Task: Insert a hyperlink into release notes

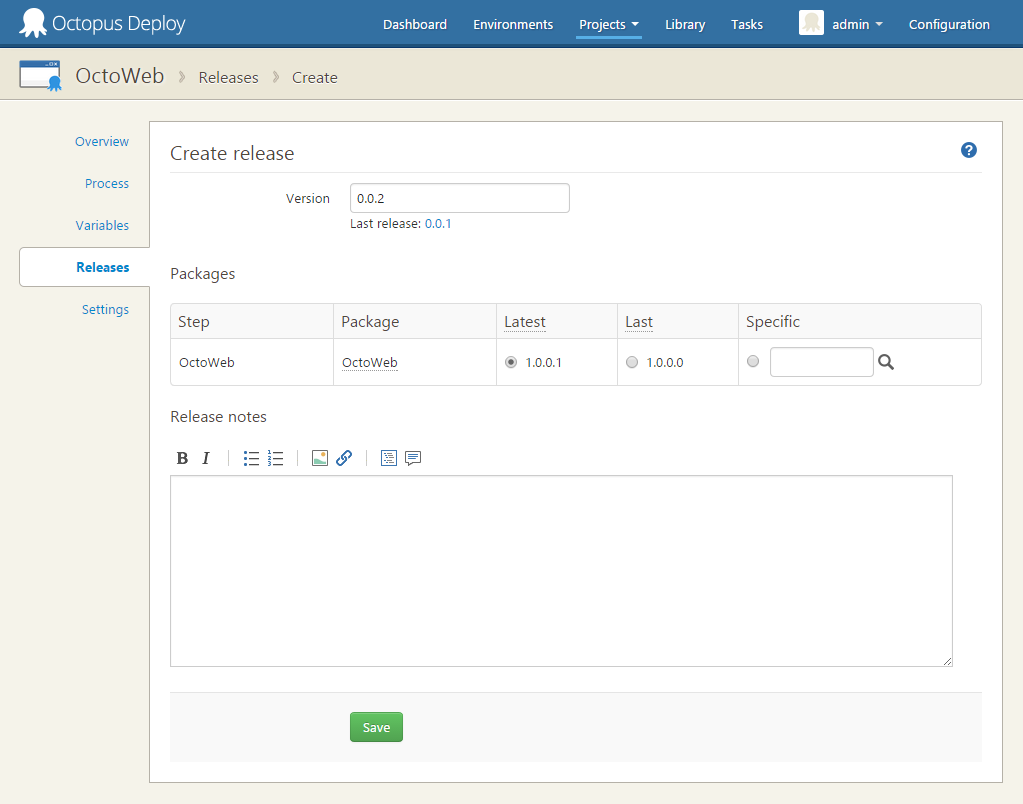Action: [x=344, y=458]
